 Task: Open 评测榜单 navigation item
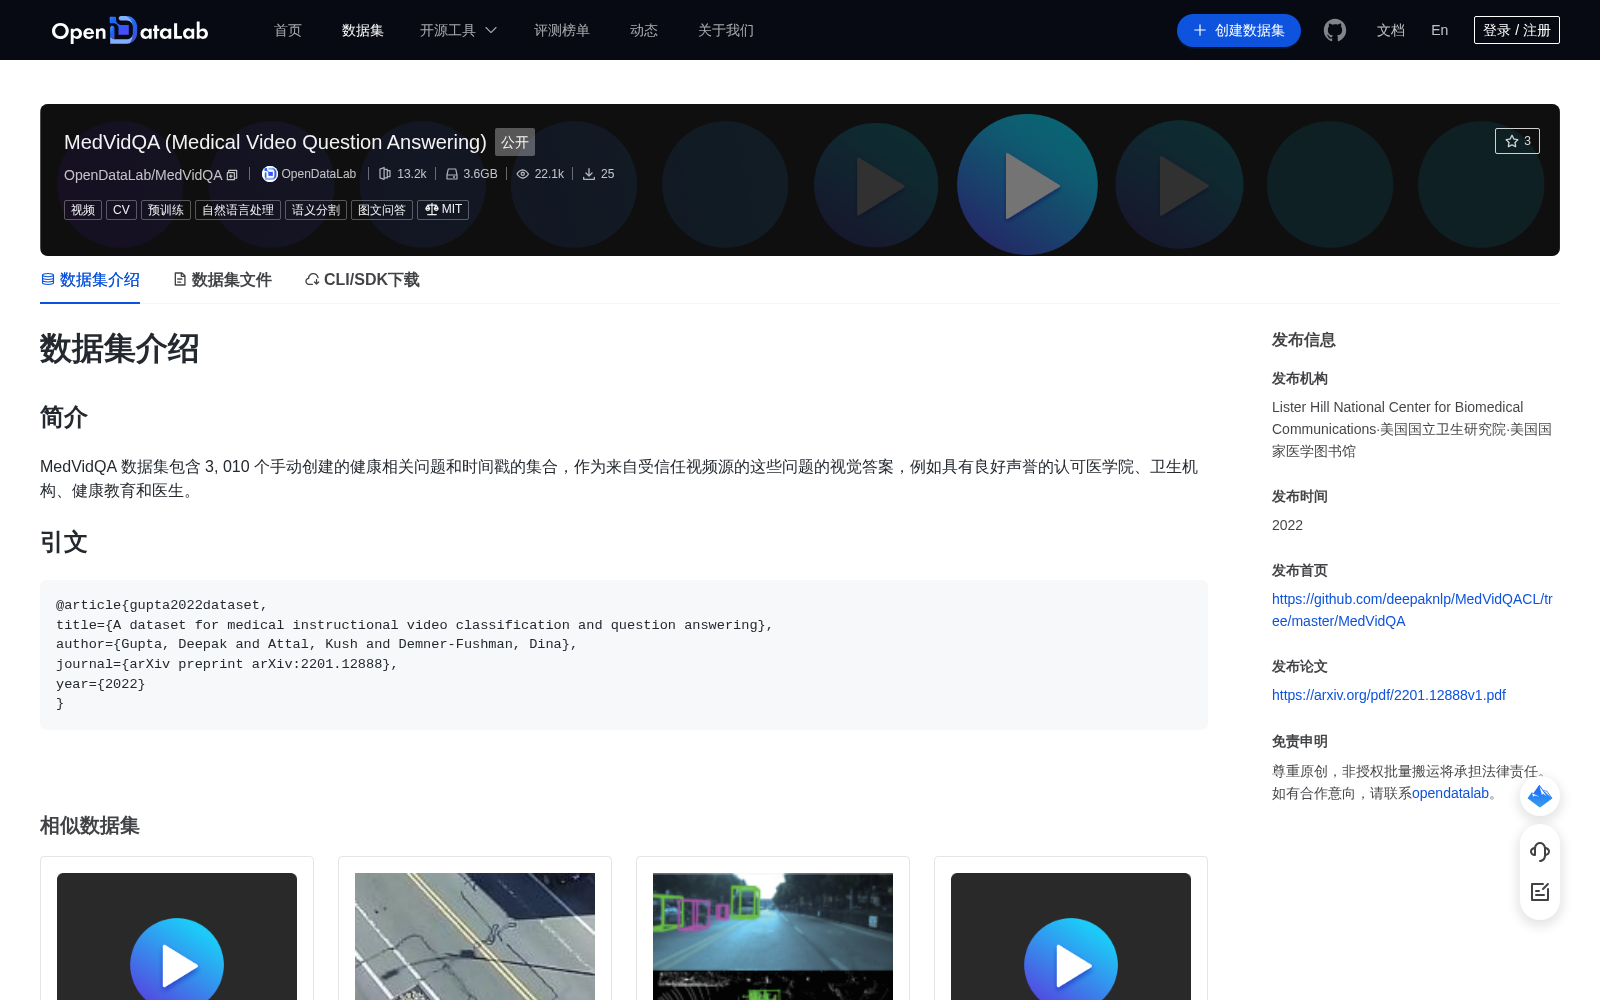tap(562, 30)
